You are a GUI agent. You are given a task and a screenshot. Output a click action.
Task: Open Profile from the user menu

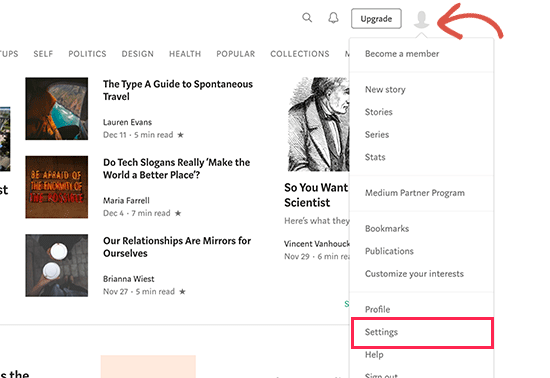[377, 309]
